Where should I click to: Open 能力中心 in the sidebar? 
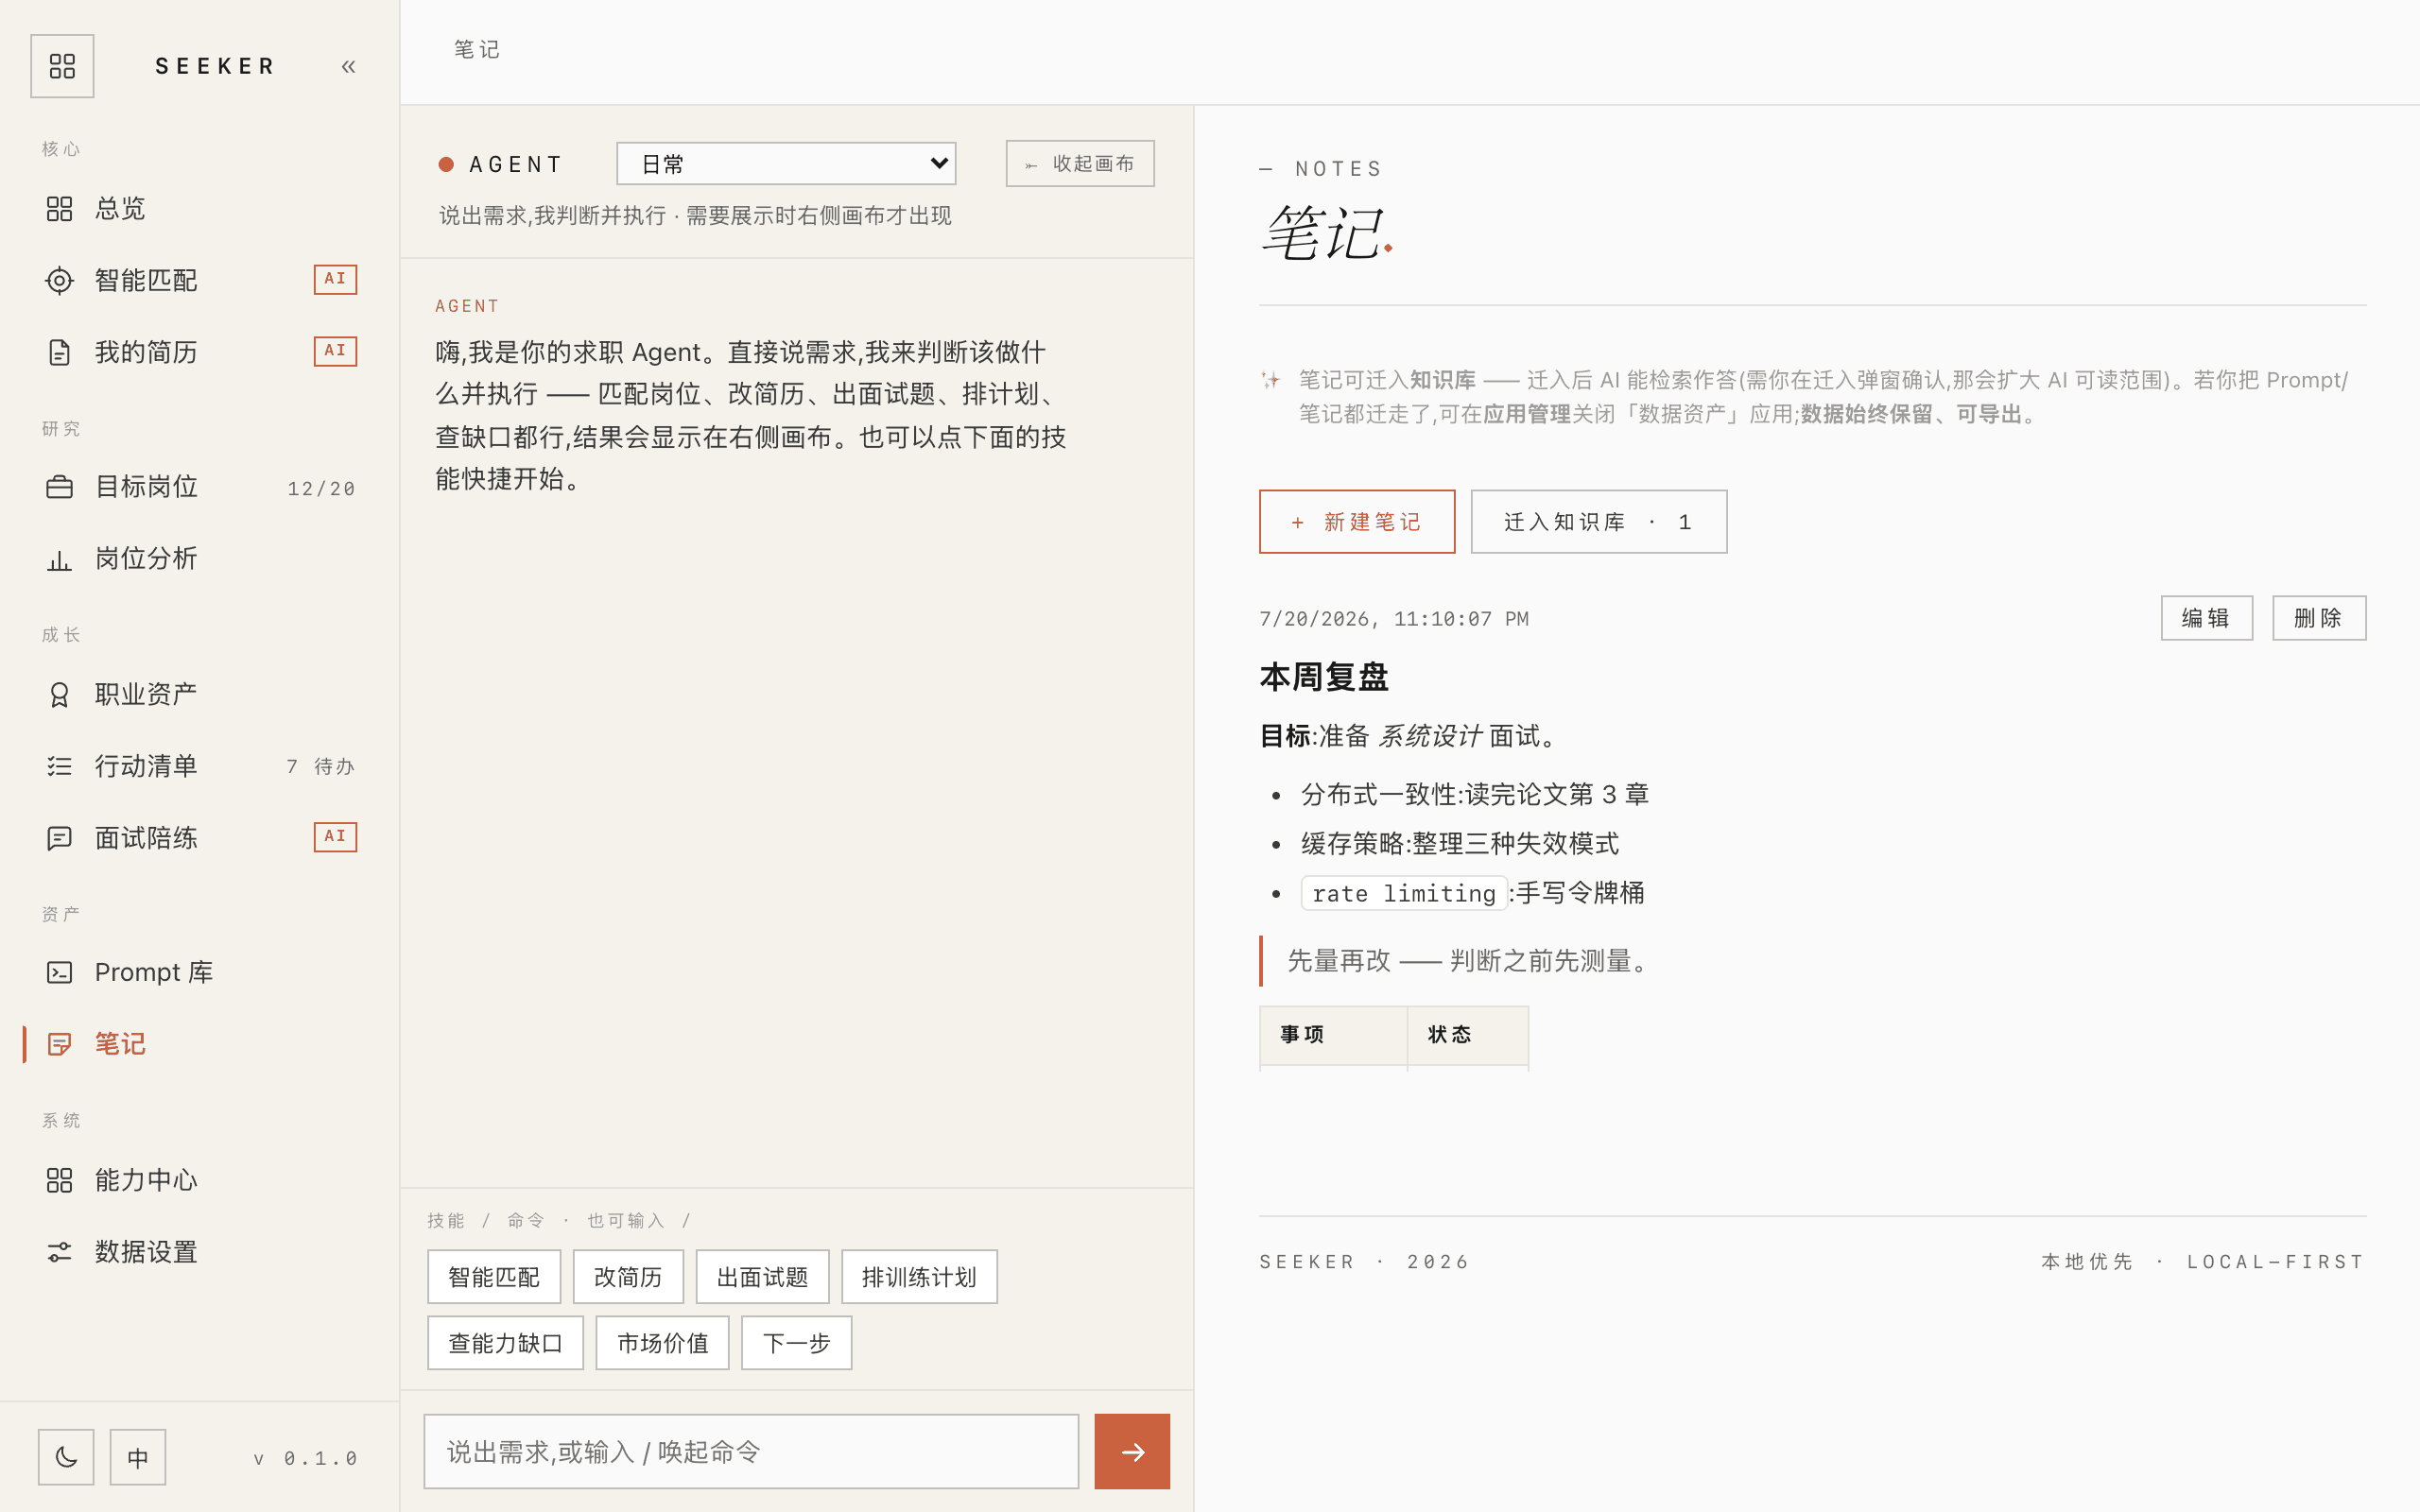tap(200, 1180)
